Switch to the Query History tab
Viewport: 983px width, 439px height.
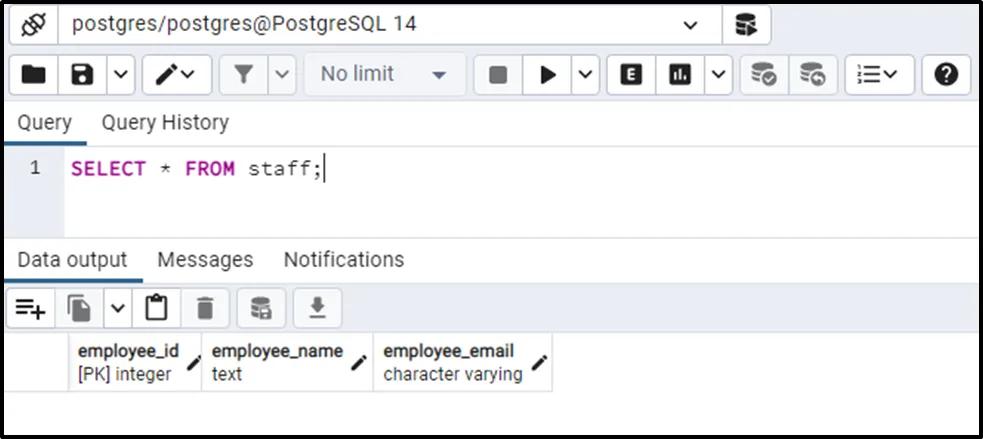pyautogui.click(x=165, y=122)
